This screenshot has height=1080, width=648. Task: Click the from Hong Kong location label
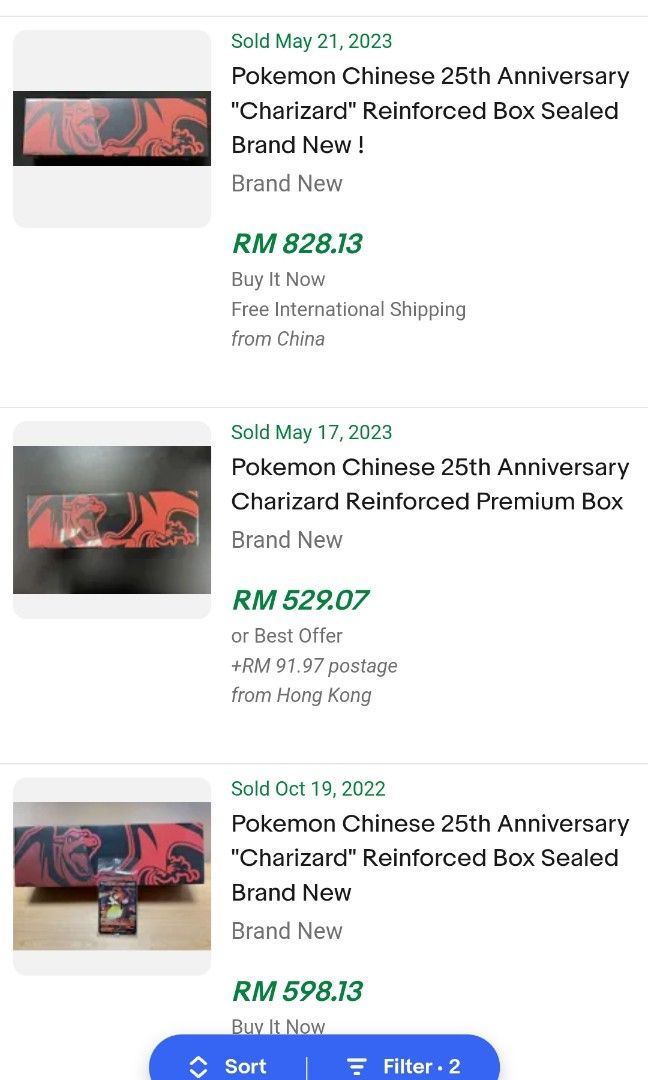(x=301, y=695)
